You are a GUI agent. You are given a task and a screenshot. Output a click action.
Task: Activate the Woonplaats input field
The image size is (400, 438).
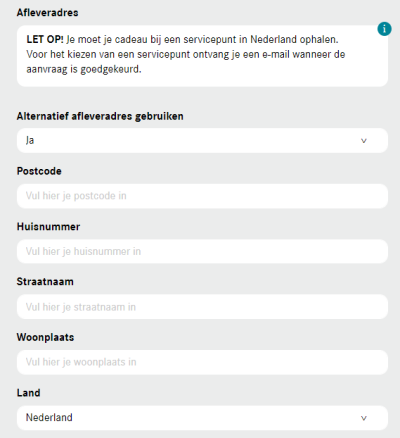(x=202, y=362)
